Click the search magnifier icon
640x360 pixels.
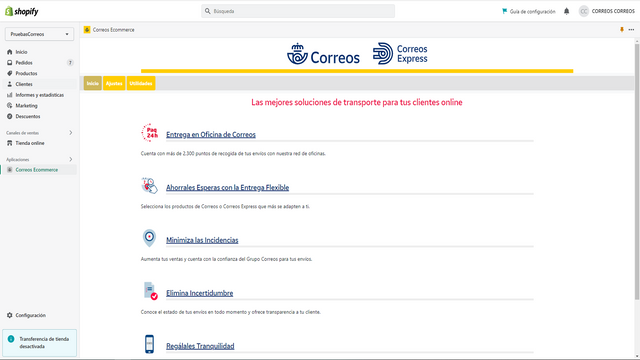tap(208, 11)
